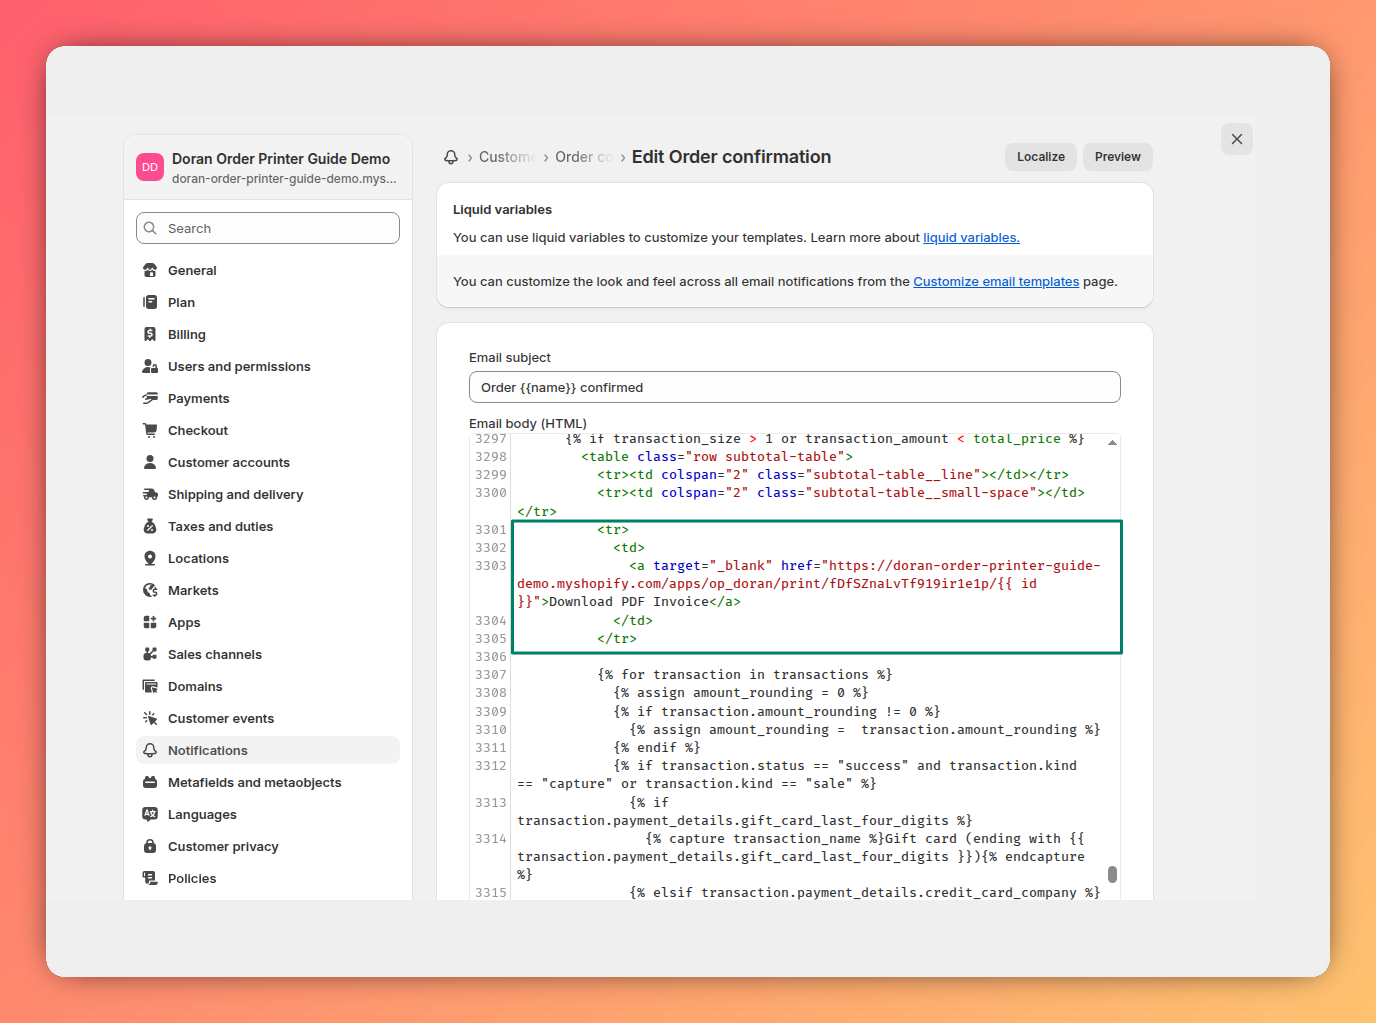The width and height of the screenshot is (1376, 1023).
Task: Click the Preview button
Action: (1118, 157)
